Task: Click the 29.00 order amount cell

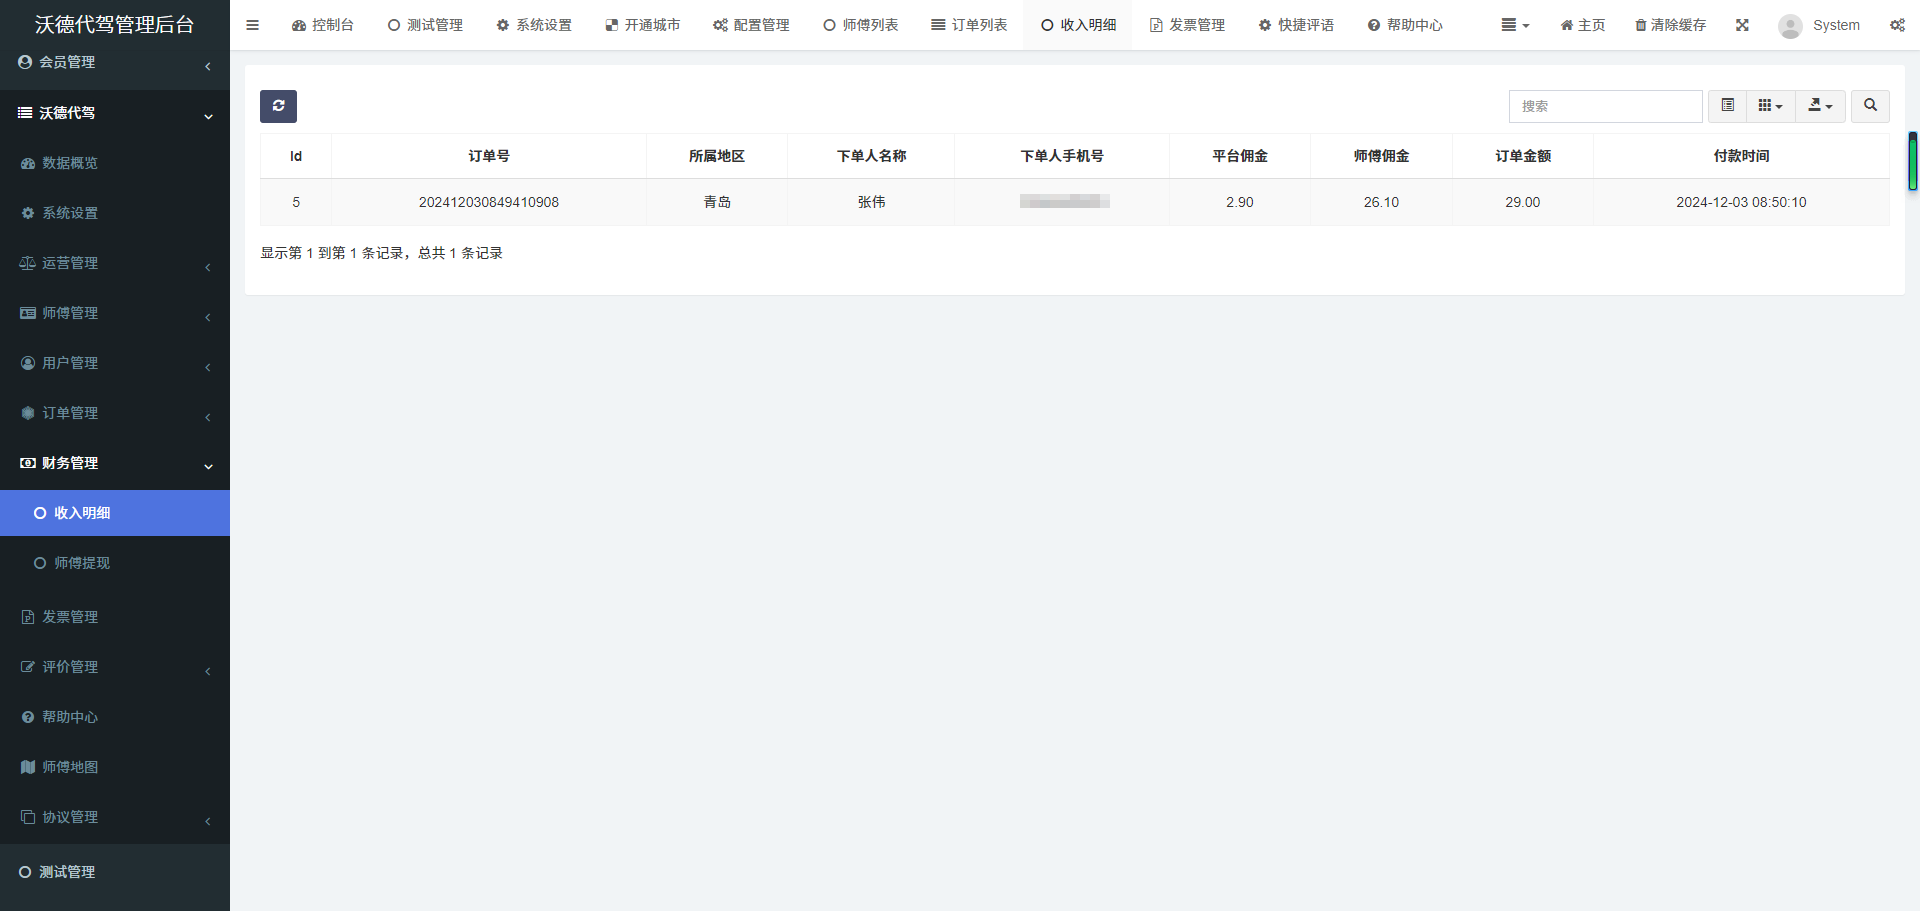Action: click(x=1523, y=202)
